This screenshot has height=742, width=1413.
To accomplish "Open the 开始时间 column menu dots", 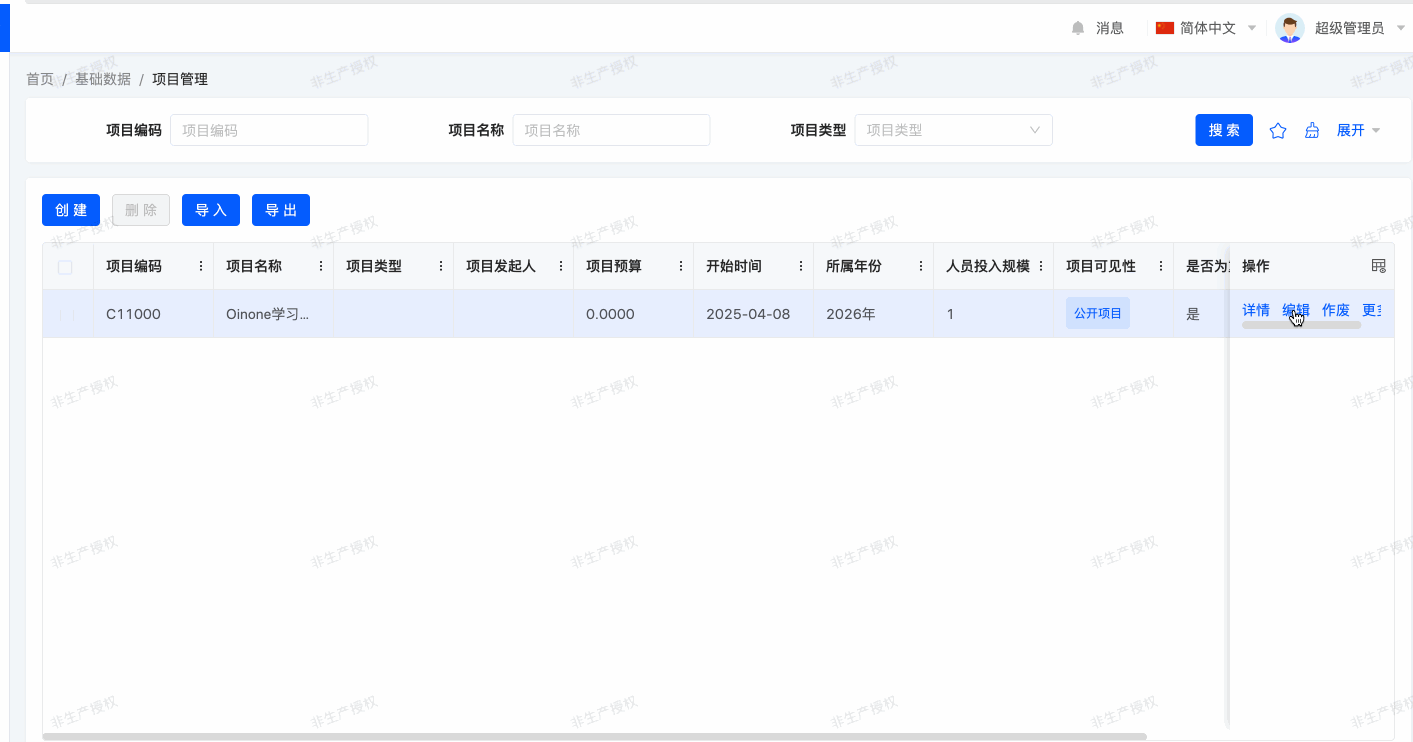I will (x=801, y=266).
